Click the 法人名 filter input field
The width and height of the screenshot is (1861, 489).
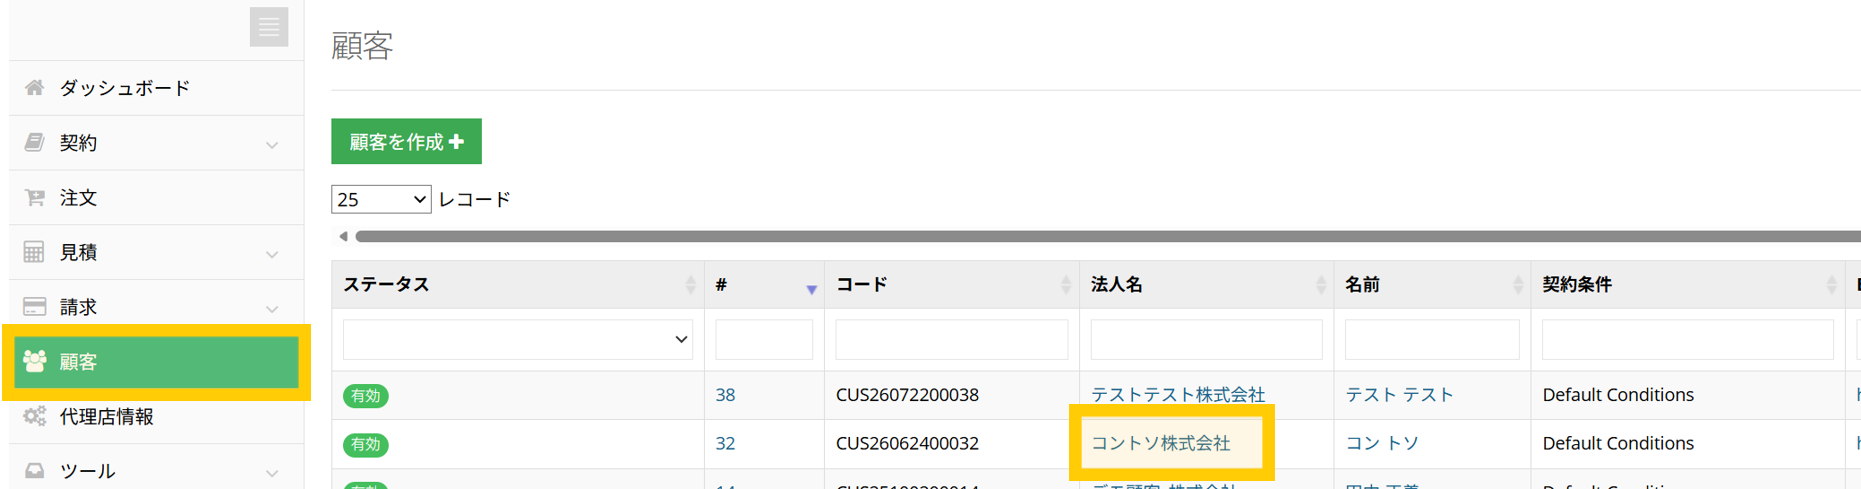(x=1206, y=339)
